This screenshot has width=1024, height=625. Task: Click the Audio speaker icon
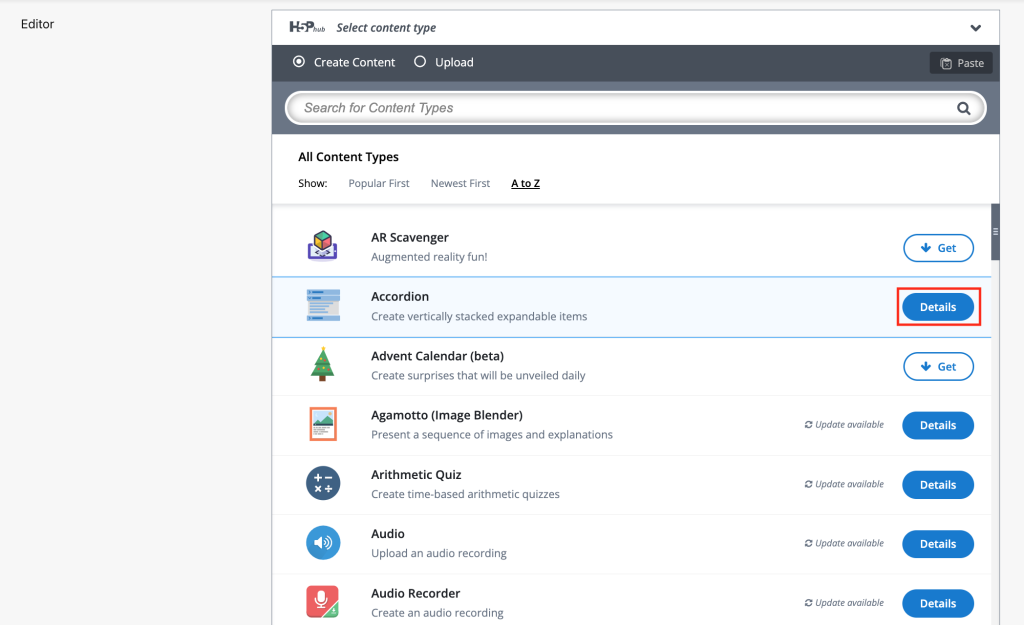323,543
